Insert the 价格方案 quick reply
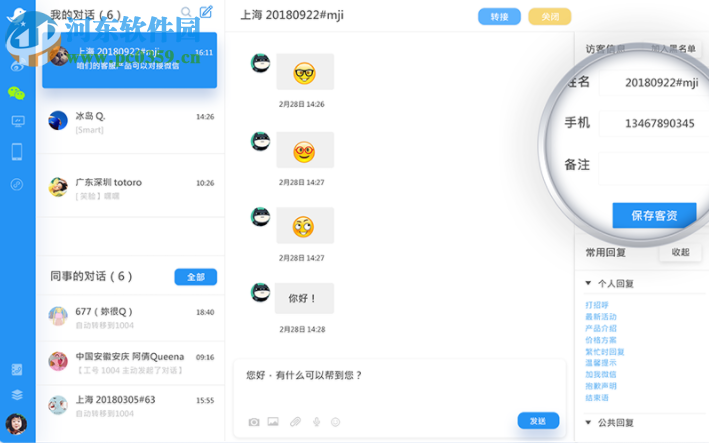The height and width of the screenshot is (443, 709). (x=601, y=340)
